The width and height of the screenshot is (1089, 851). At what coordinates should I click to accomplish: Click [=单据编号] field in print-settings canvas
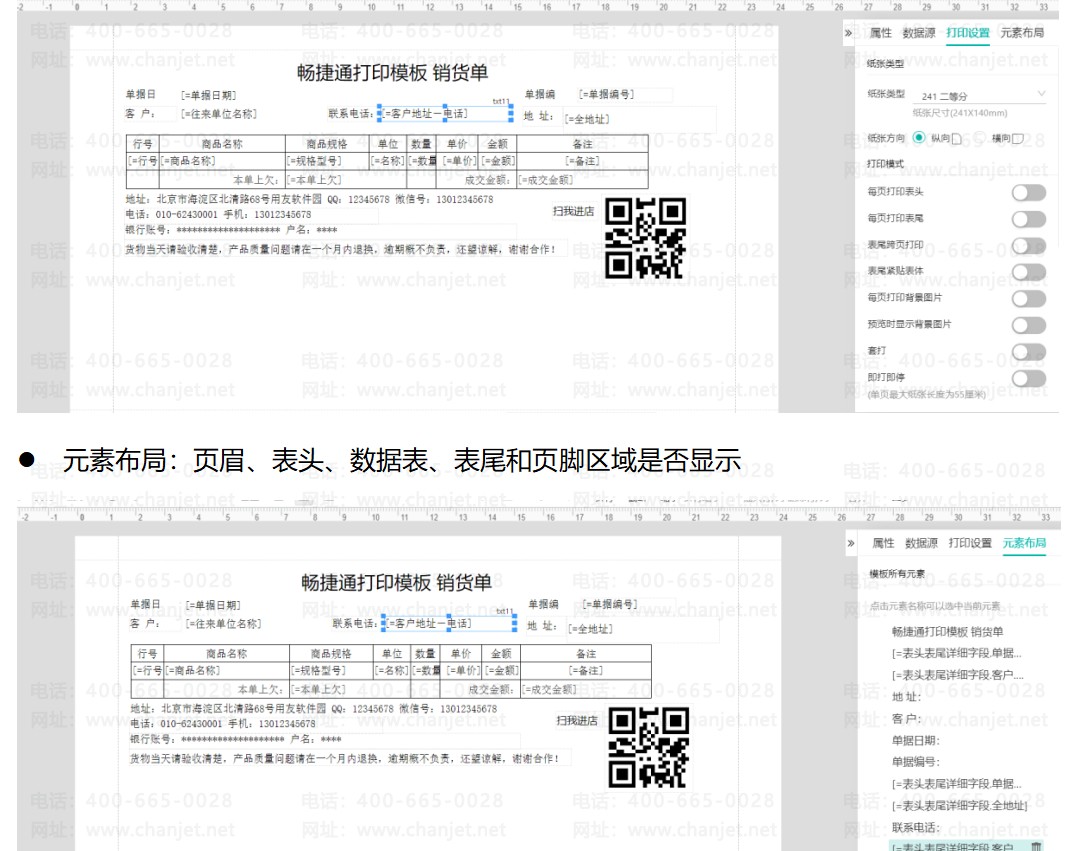coord(606,94)
